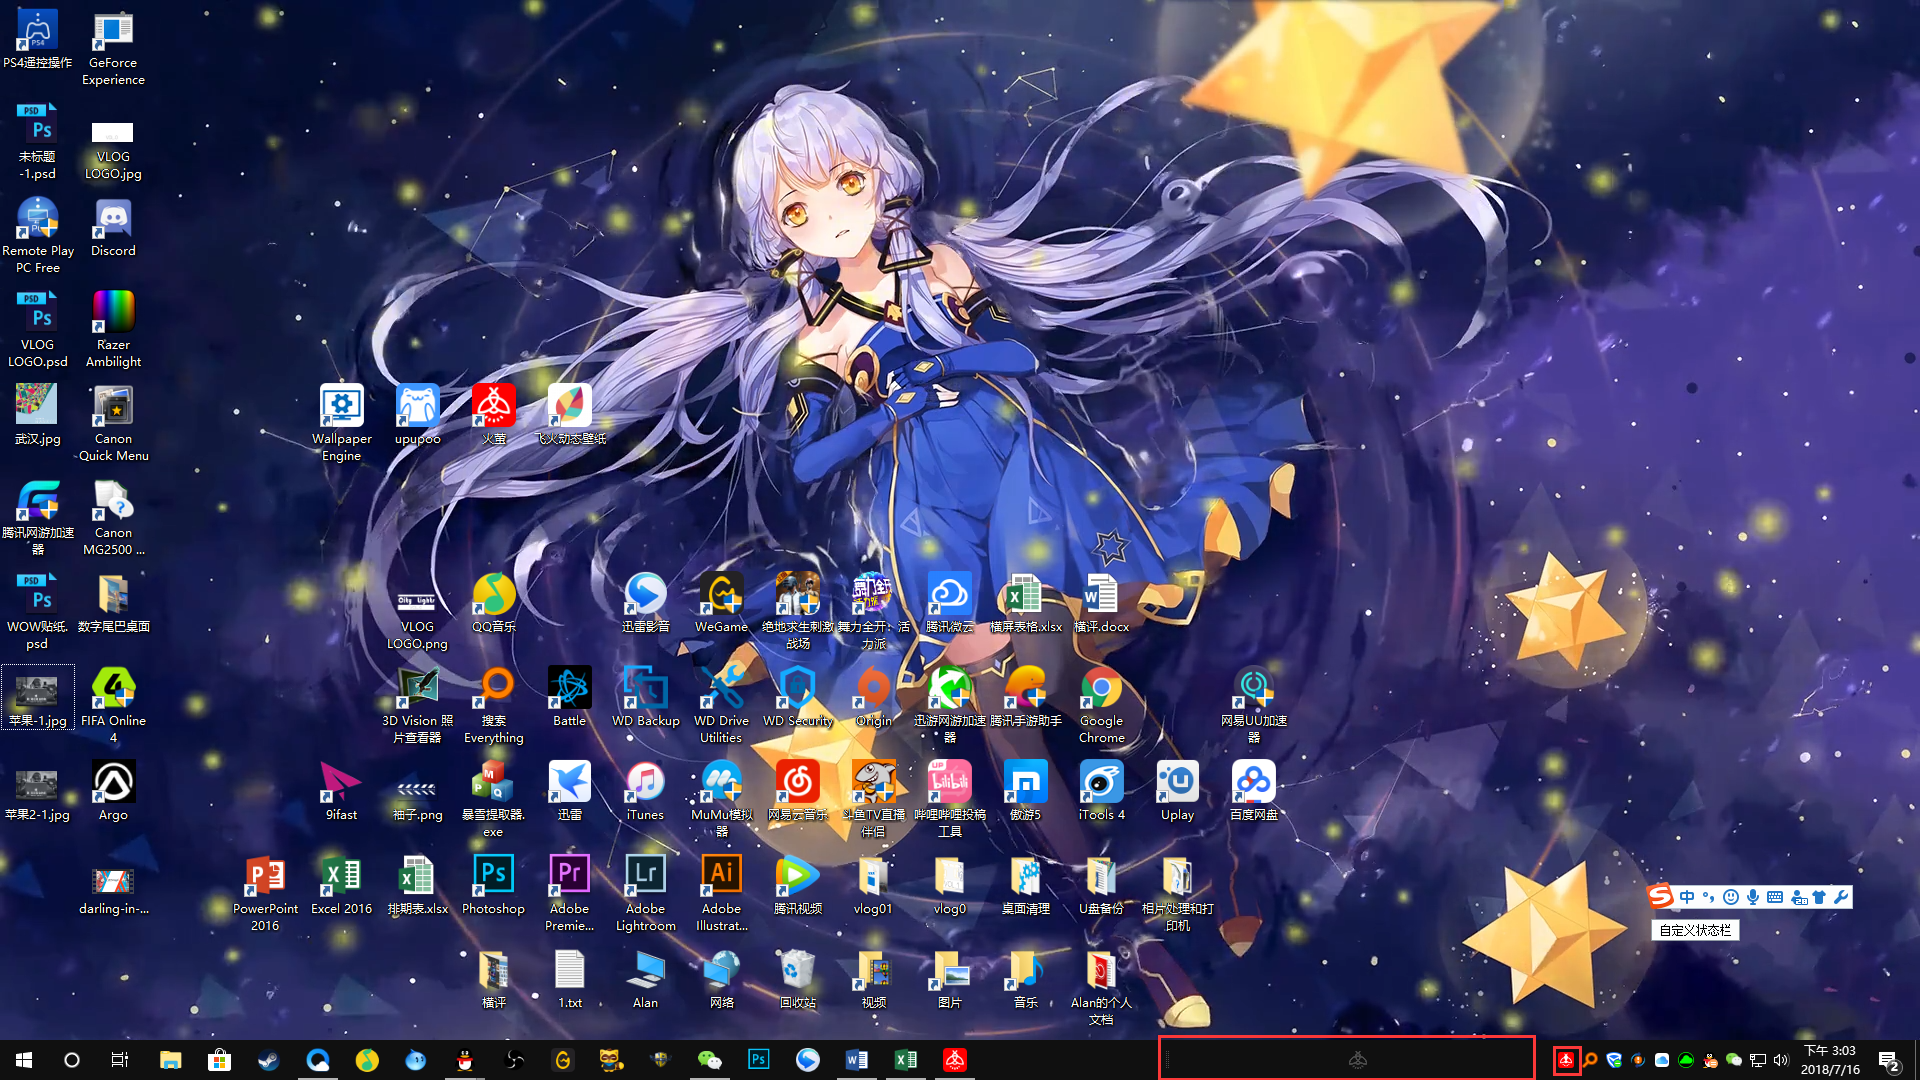Image resolution: width=1920 pixels, height=1080 pixels.
Task: Select the 横屏表格.xlsx file
Action: click(1025, 603)
